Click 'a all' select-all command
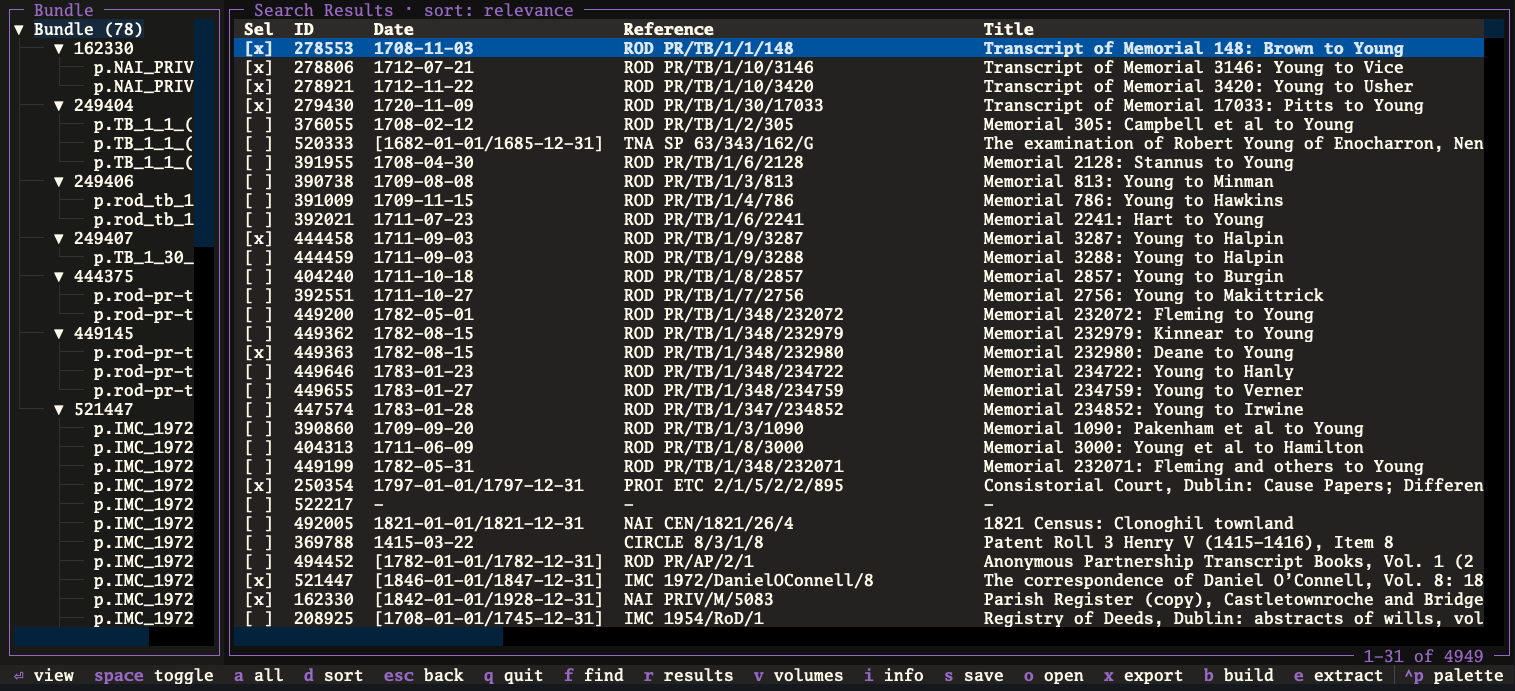Viewport: 1515px width, 691px height. [x=259, y=675]
